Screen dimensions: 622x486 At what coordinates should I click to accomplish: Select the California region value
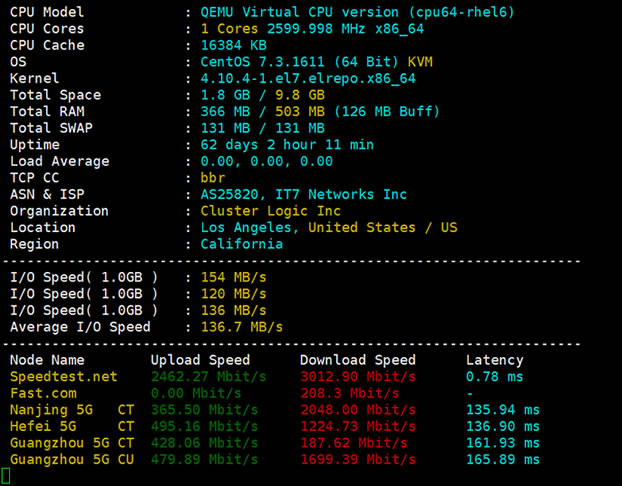point(242,244)
